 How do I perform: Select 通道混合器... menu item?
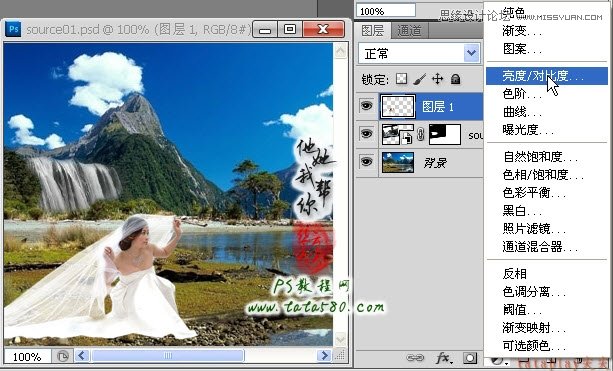point(546,247)
